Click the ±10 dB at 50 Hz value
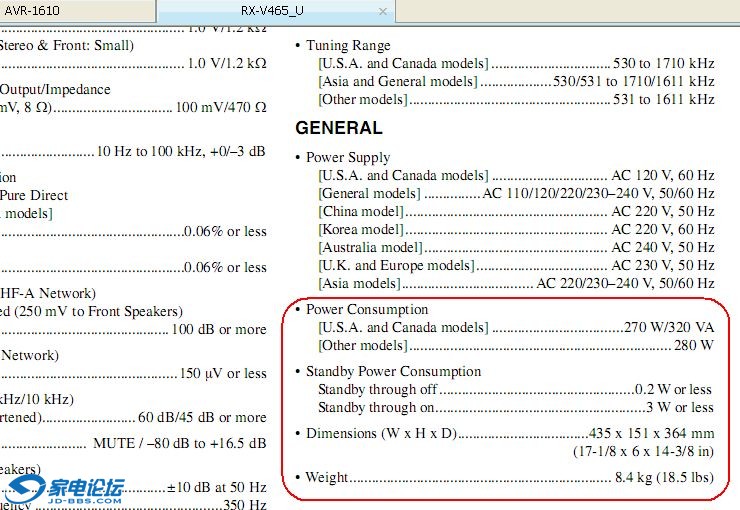 click(217, 487)
